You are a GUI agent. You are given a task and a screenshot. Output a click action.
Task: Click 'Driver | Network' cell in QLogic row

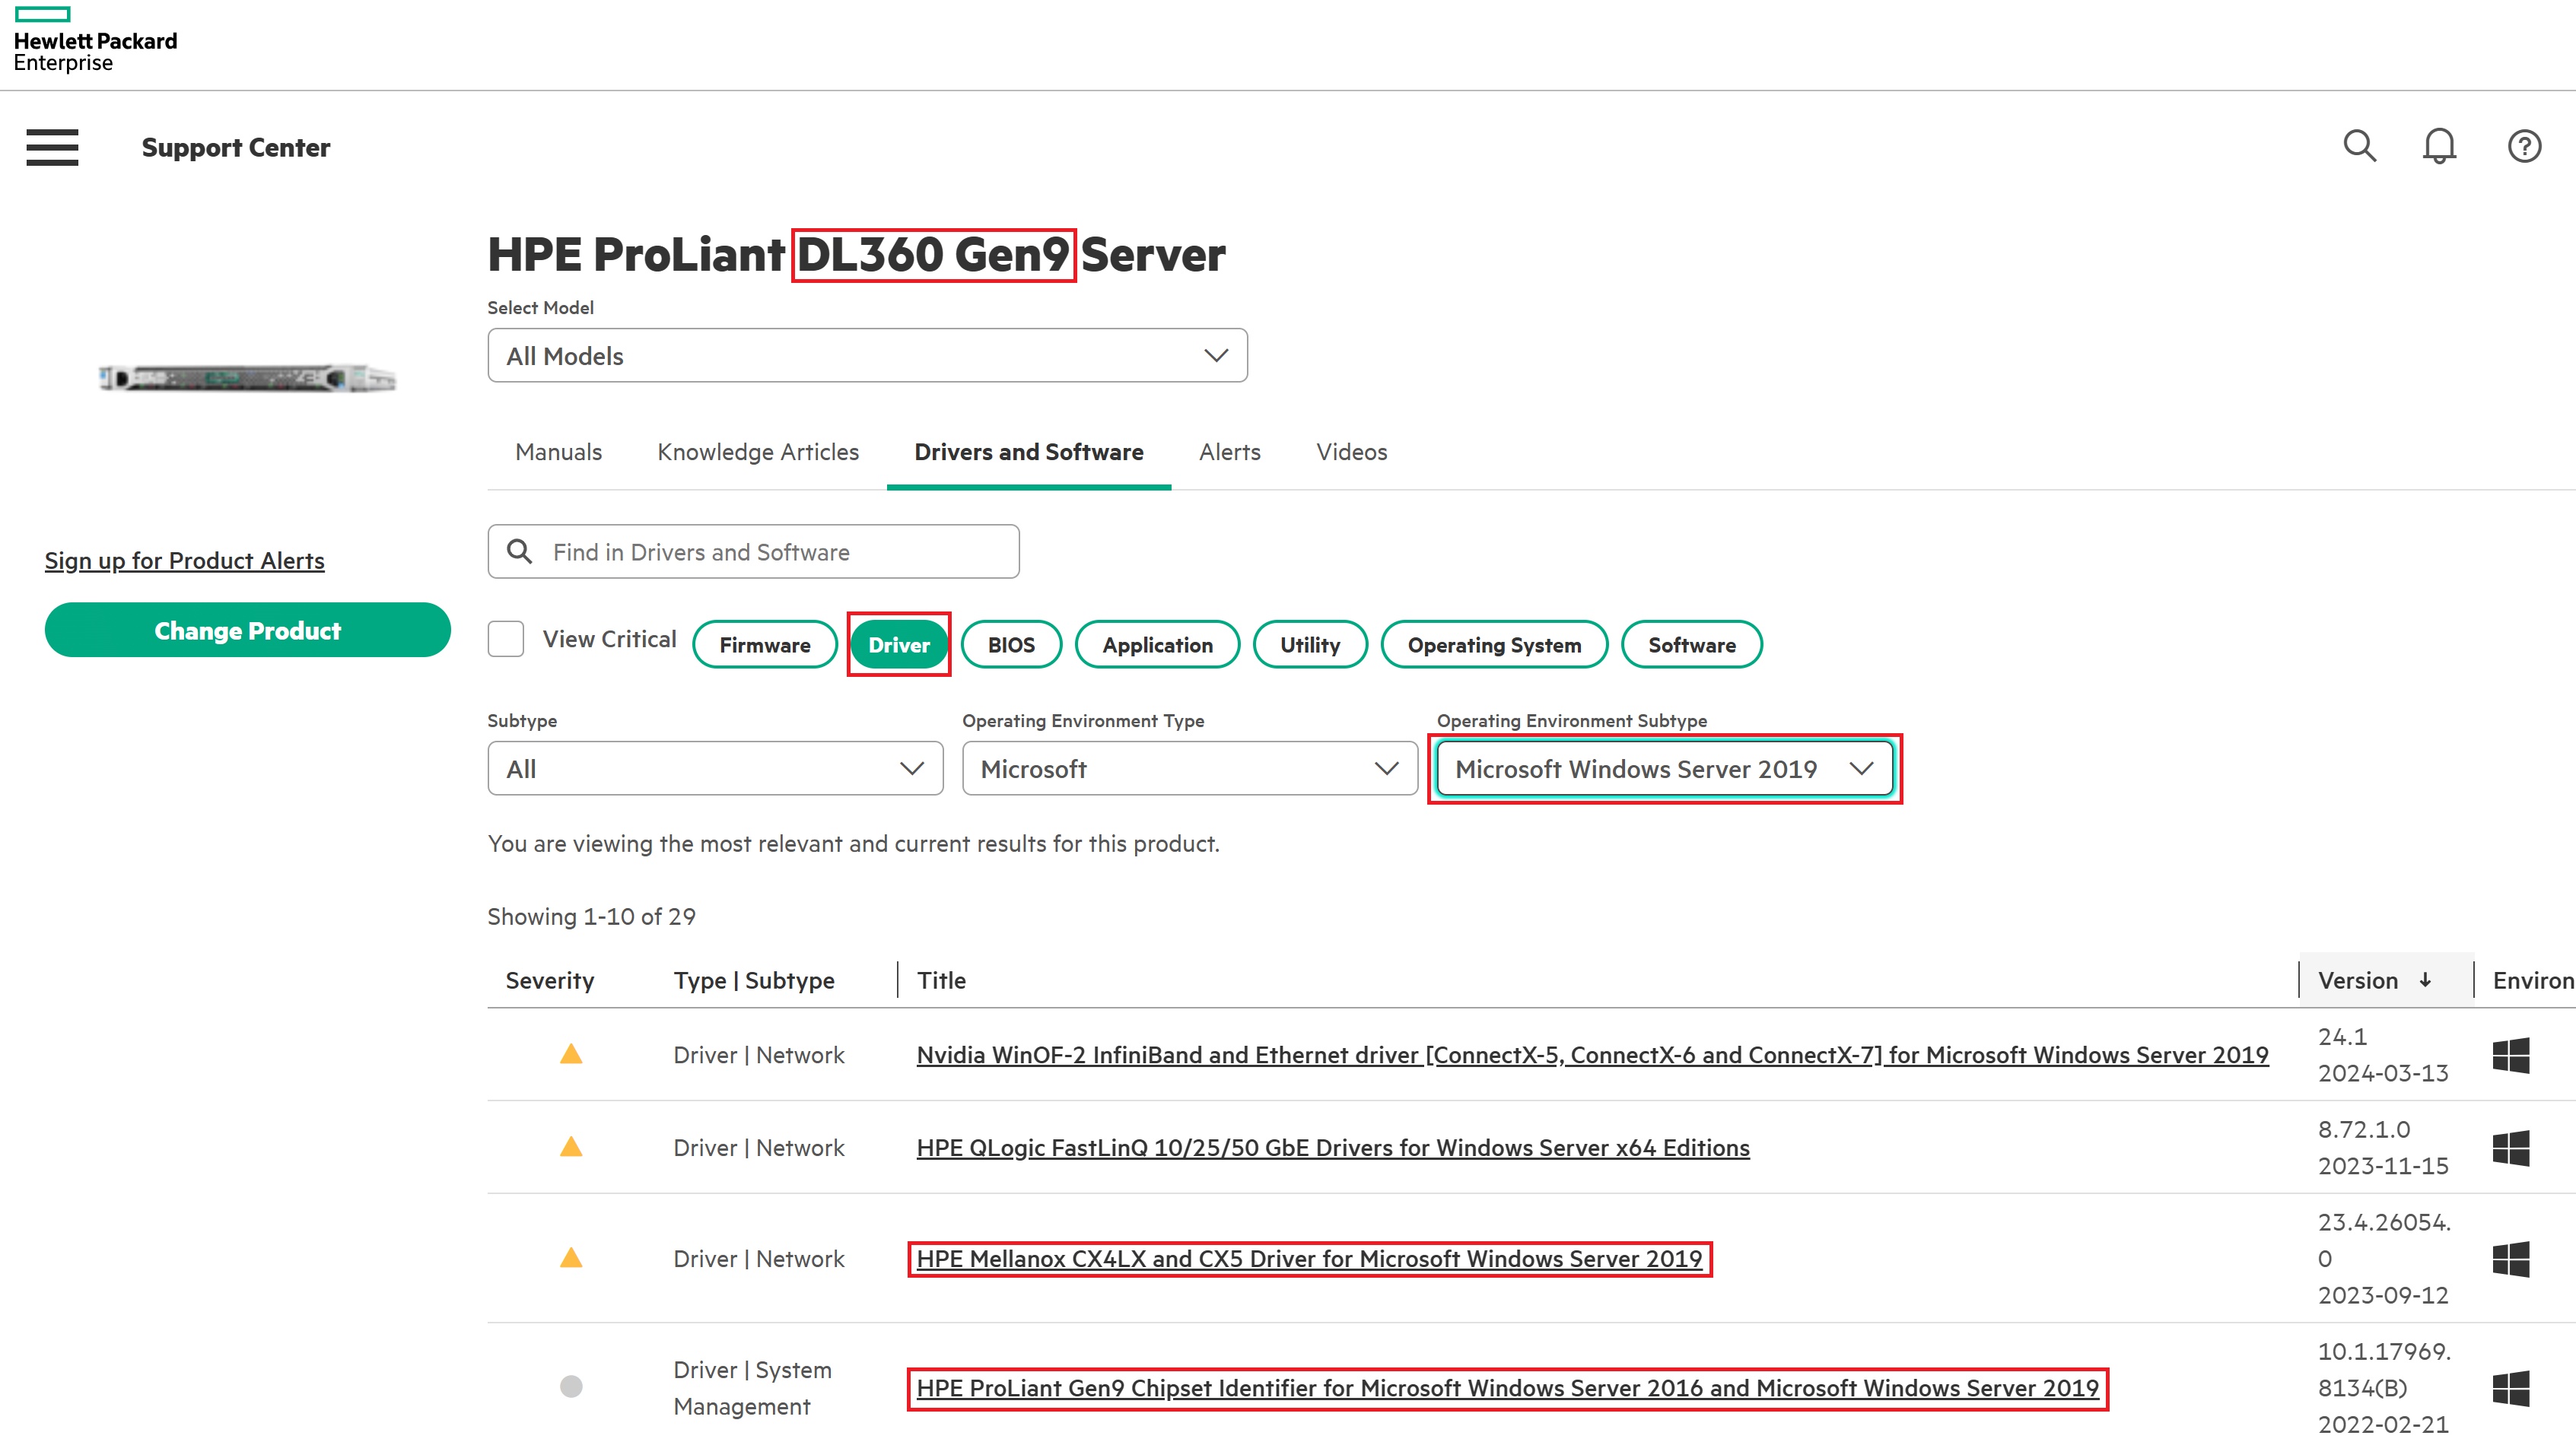pyautogui.click(x=759, y=1148)
